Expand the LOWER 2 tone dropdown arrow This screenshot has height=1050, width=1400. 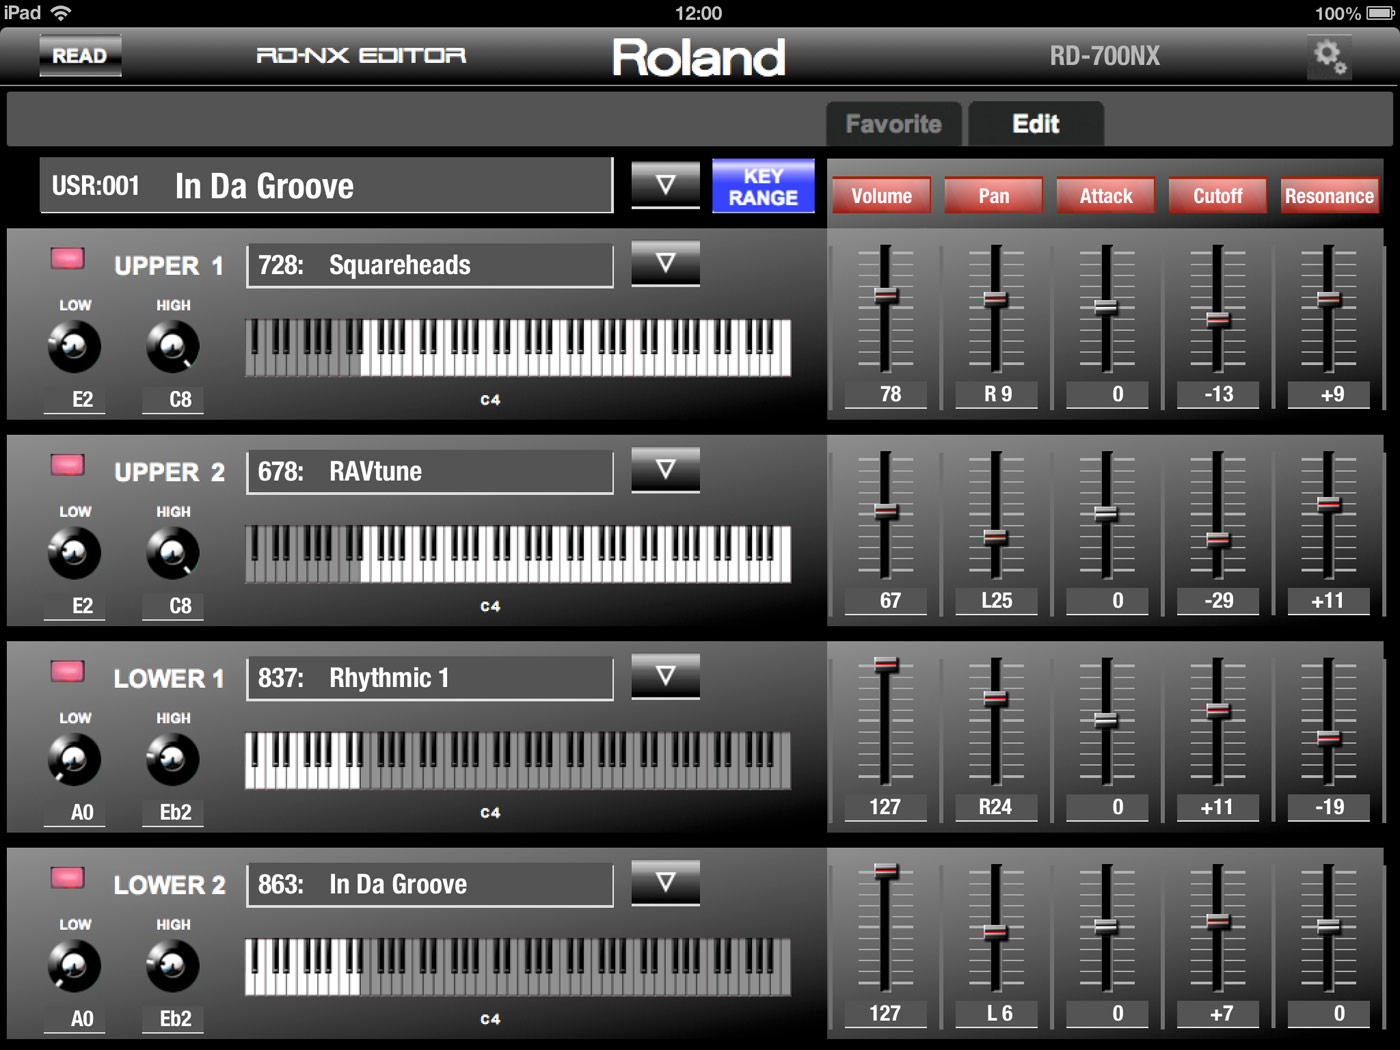pos(665,882)
